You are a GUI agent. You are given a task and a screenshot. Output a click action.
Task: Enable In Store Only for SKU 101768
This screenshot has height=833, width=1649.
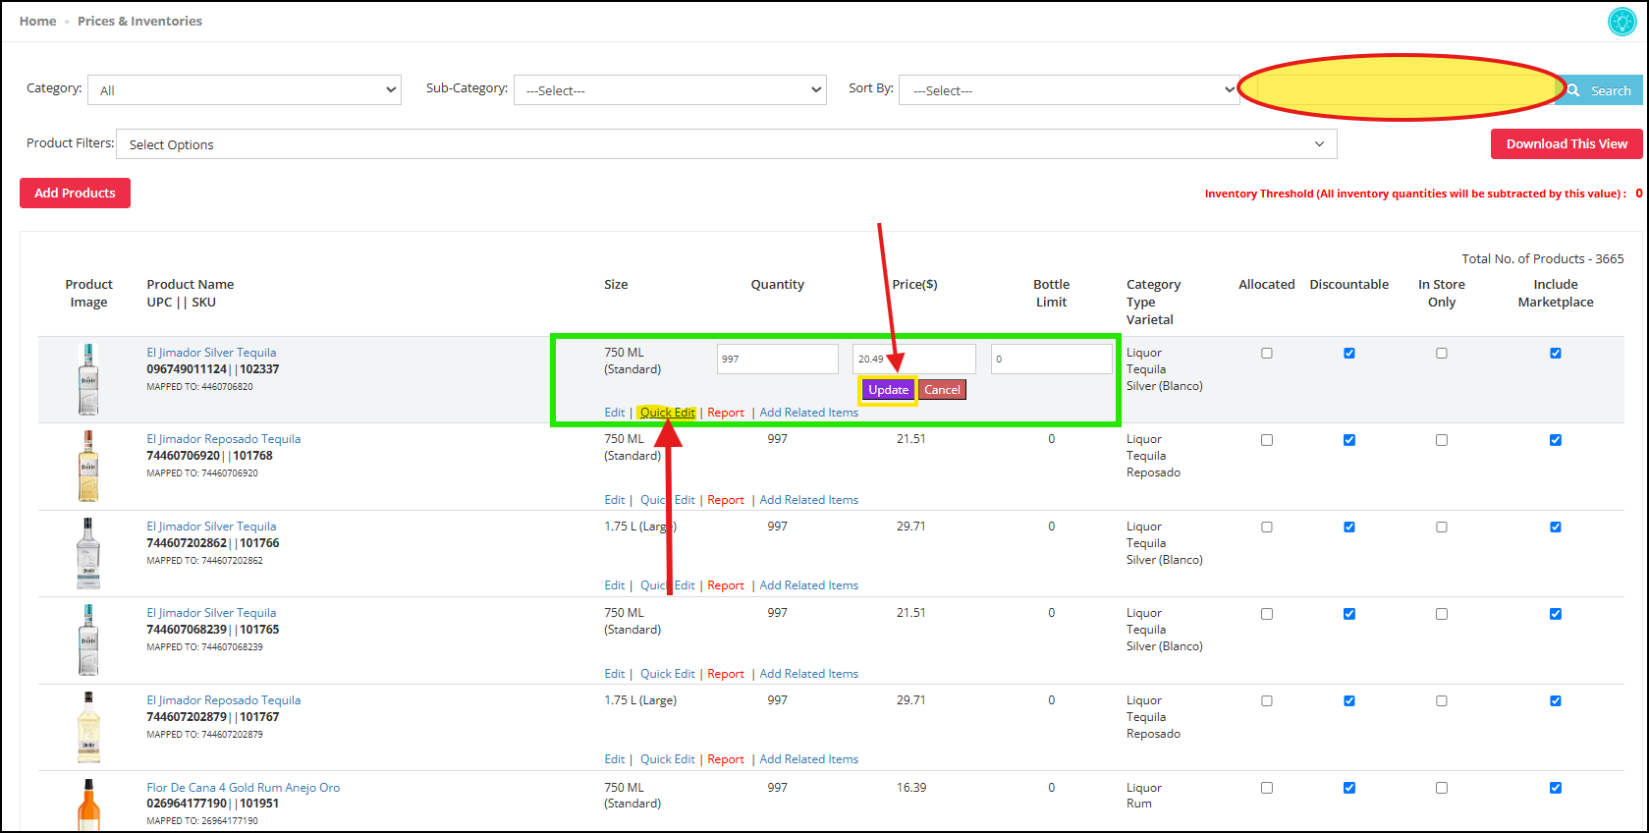click(x=1441, y=440)
